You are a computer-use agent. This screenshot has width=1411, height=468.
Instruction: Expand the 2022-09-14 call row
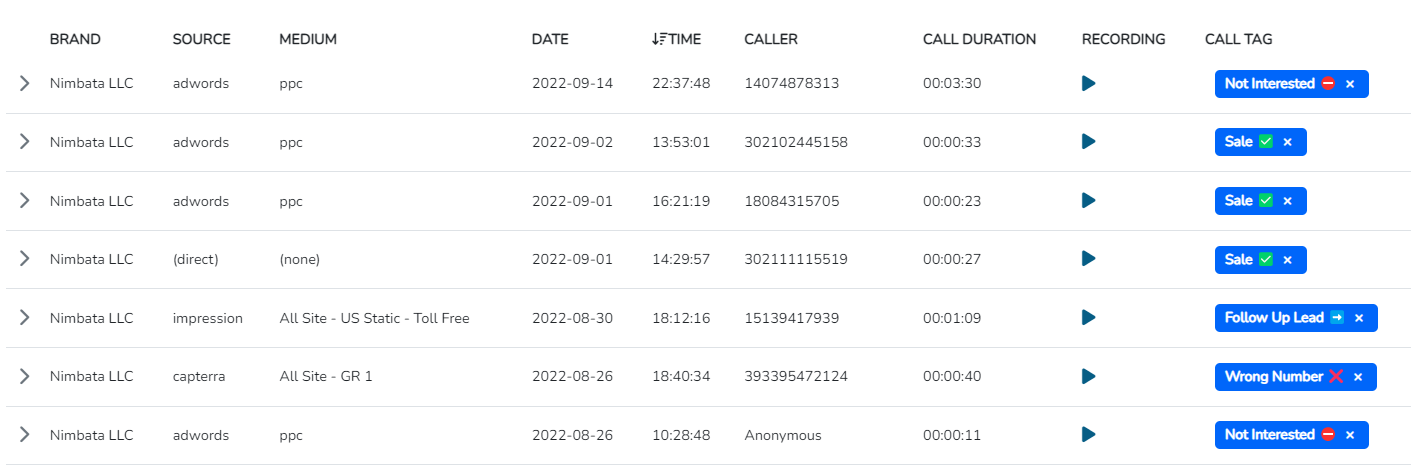(24, 83)
